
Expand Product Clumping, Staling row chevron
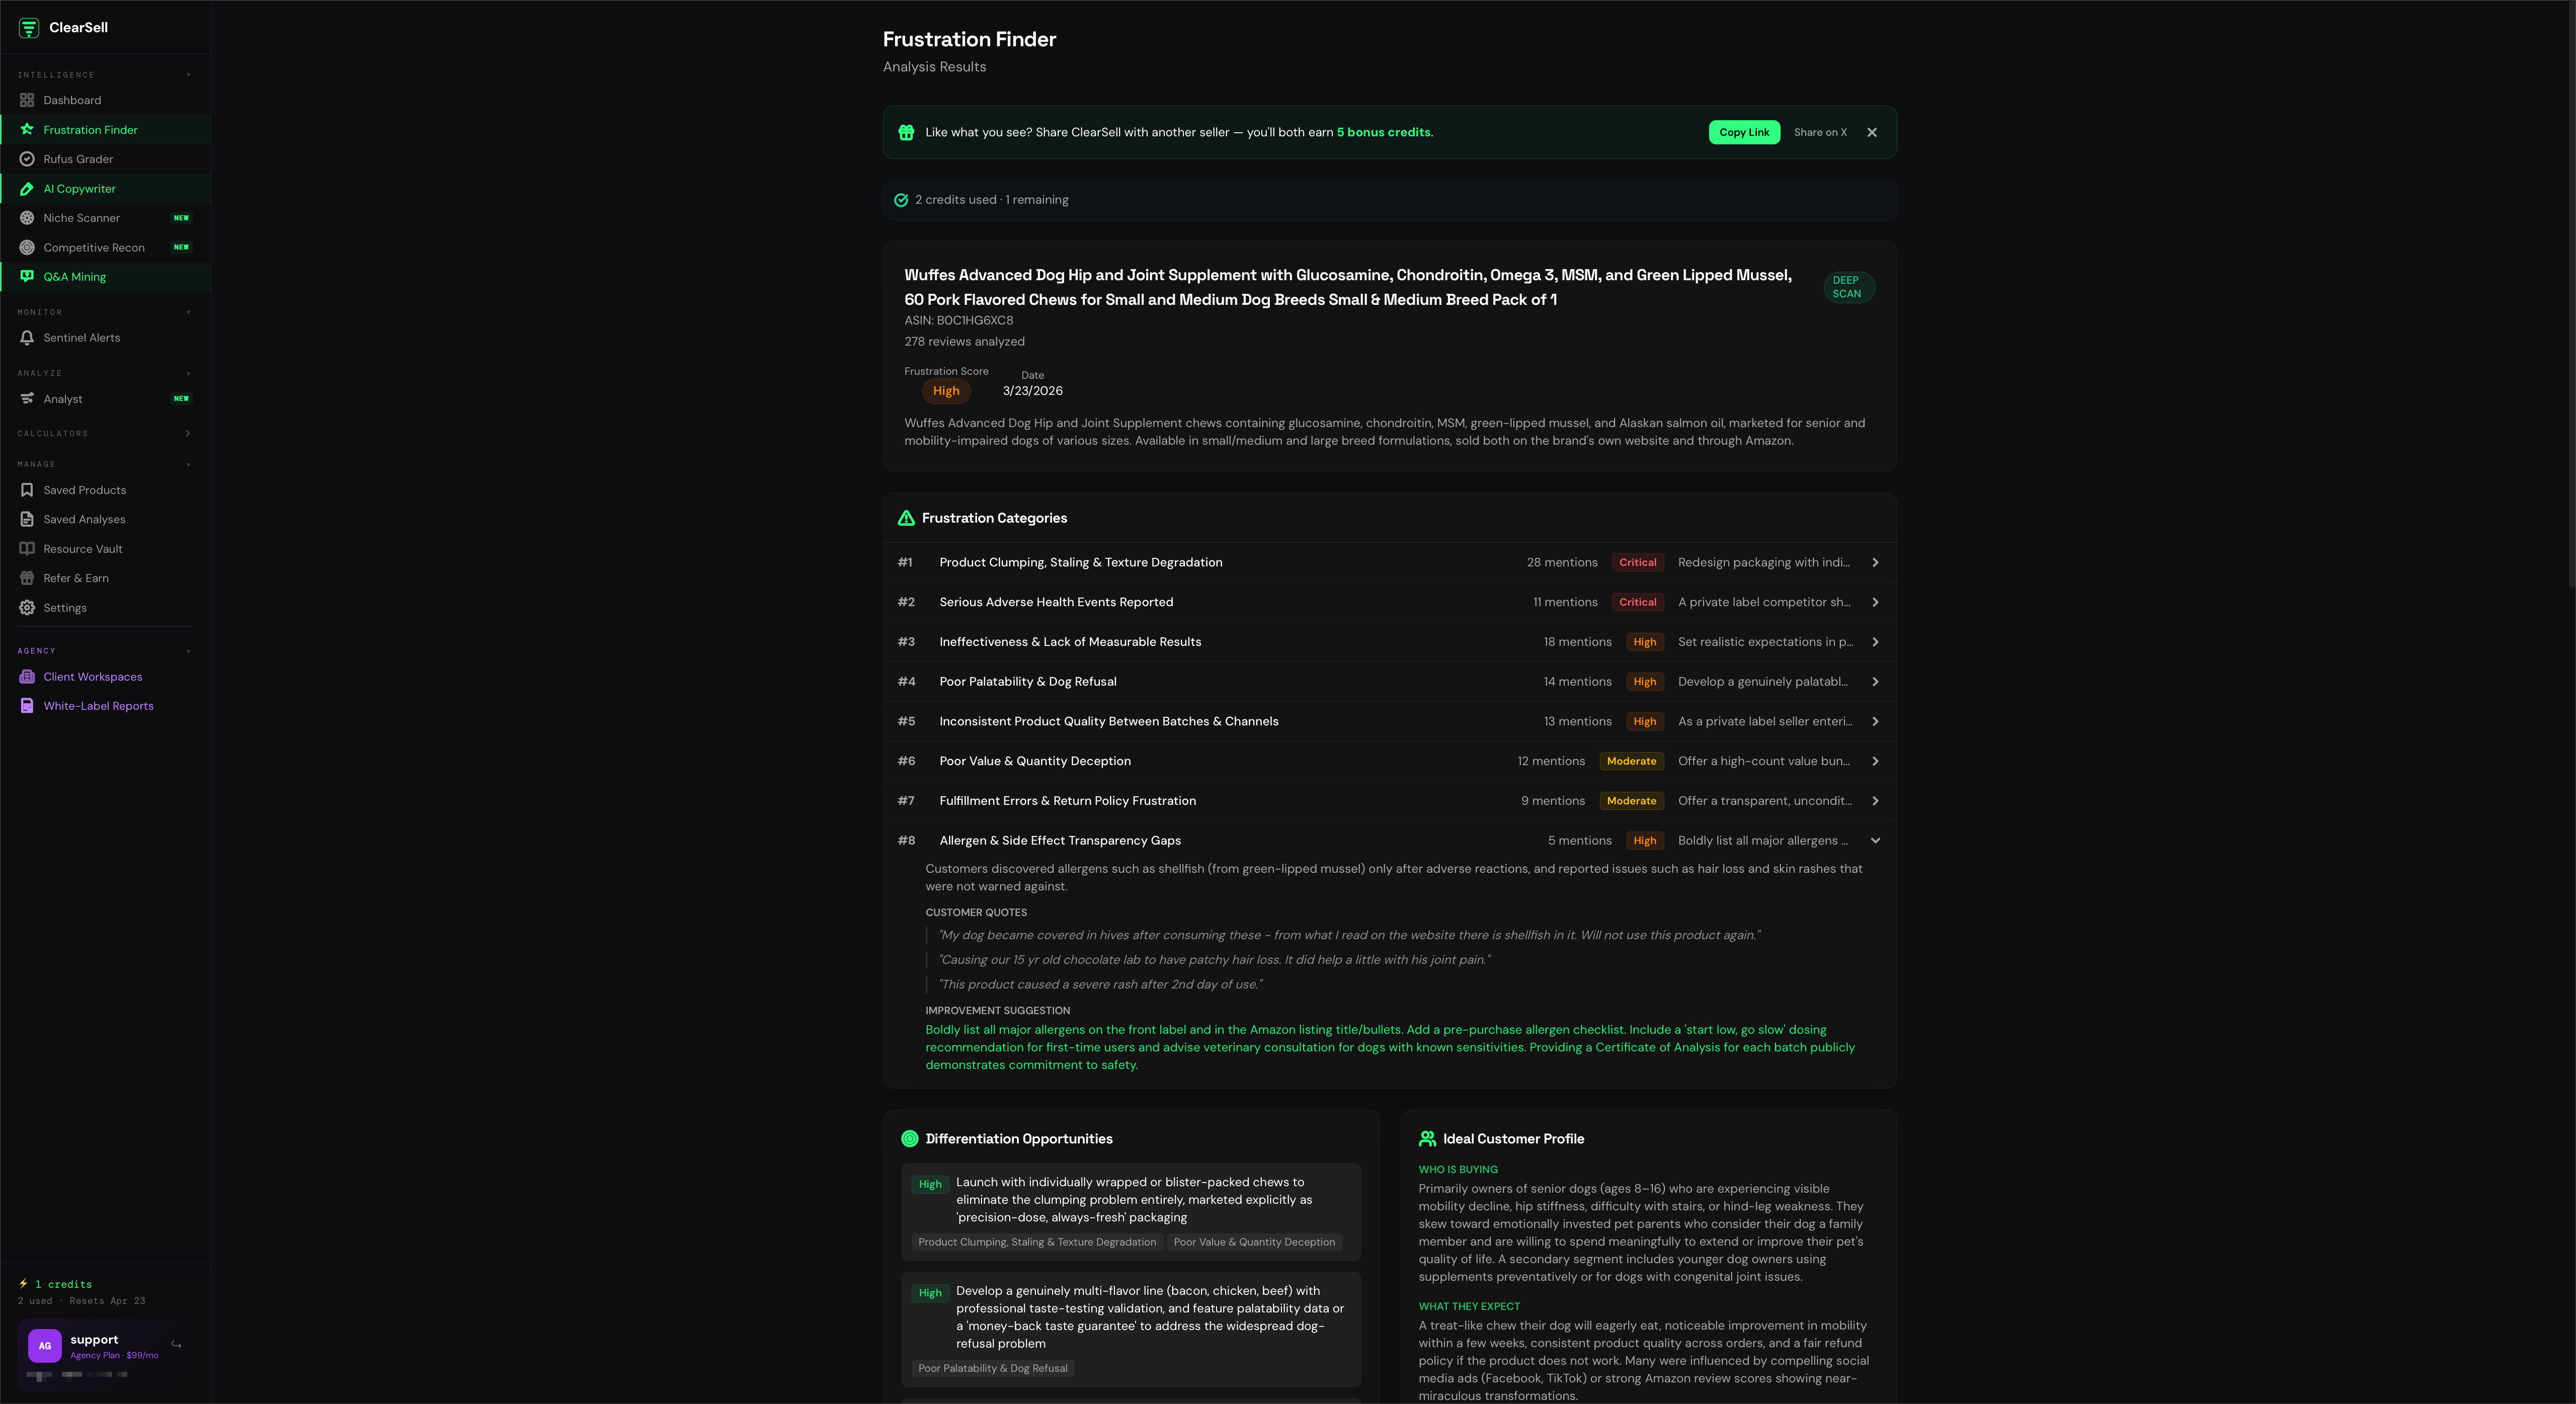[x=1875, y=563]
